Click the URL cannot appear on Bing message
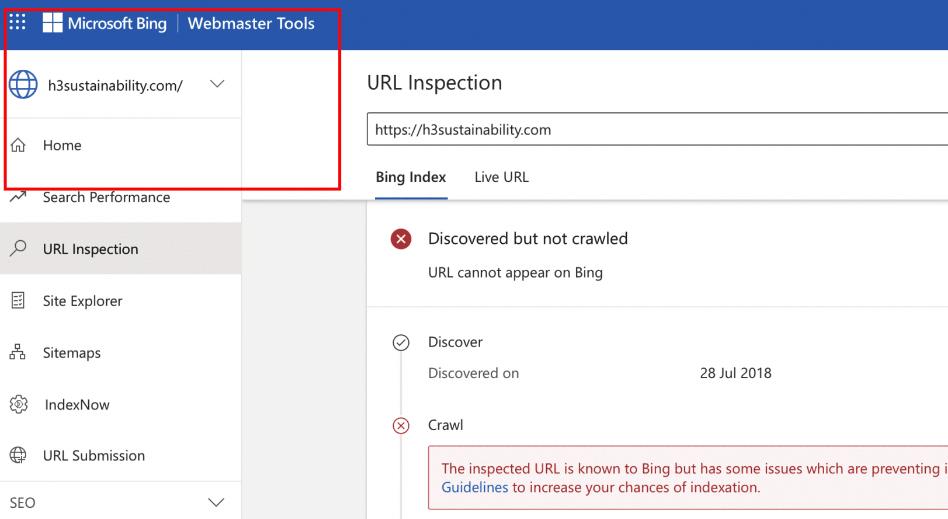The image size is (948, 519). click(x=515, y=272)
